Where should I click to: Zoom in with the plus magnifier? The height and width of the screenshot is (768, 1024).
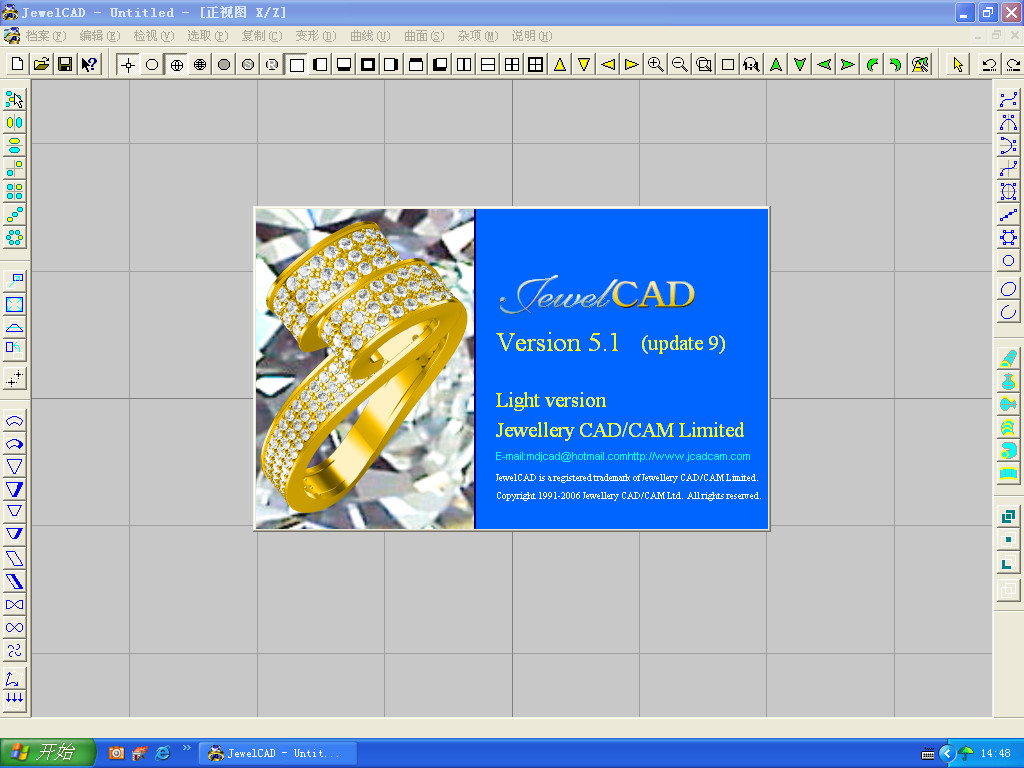(x=656, y=64)
